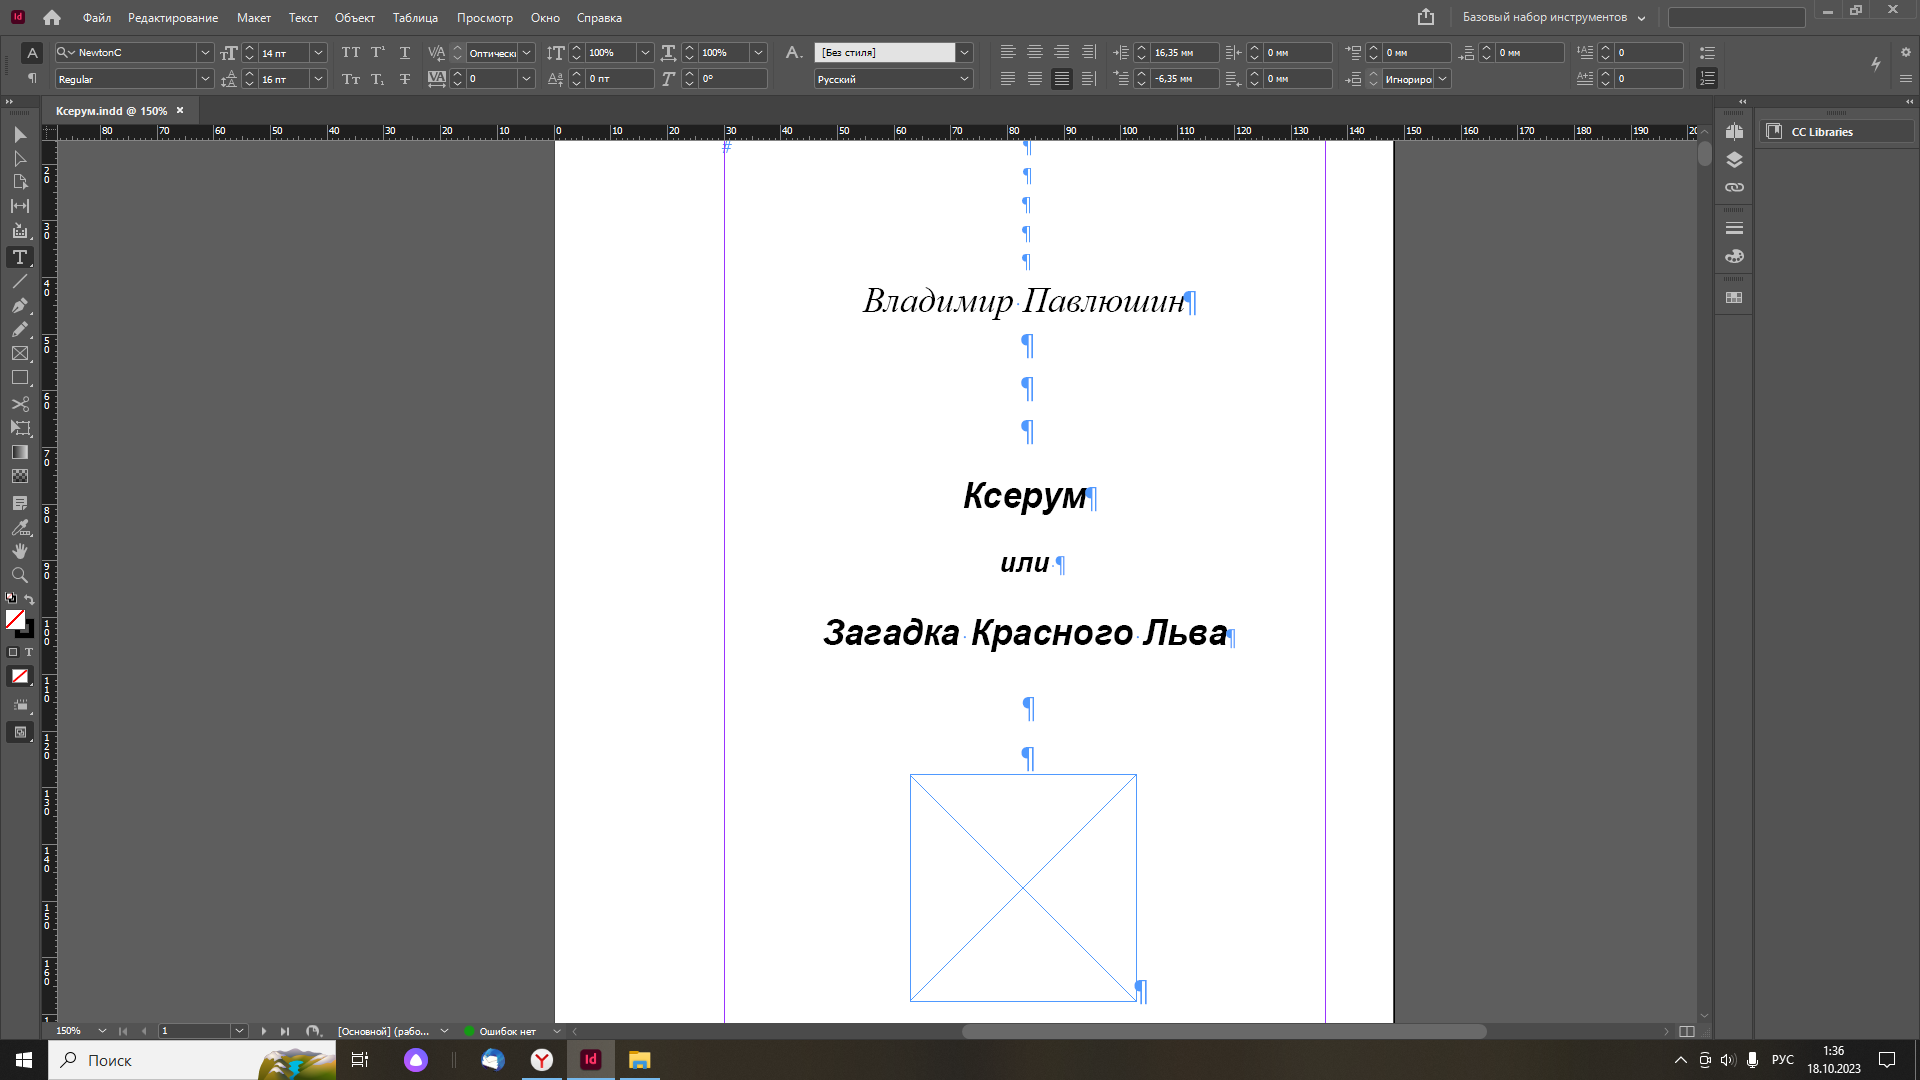Select the Pen tool
The width and height of the screenshot is (1920, 1080).
(x=19, y=305)
